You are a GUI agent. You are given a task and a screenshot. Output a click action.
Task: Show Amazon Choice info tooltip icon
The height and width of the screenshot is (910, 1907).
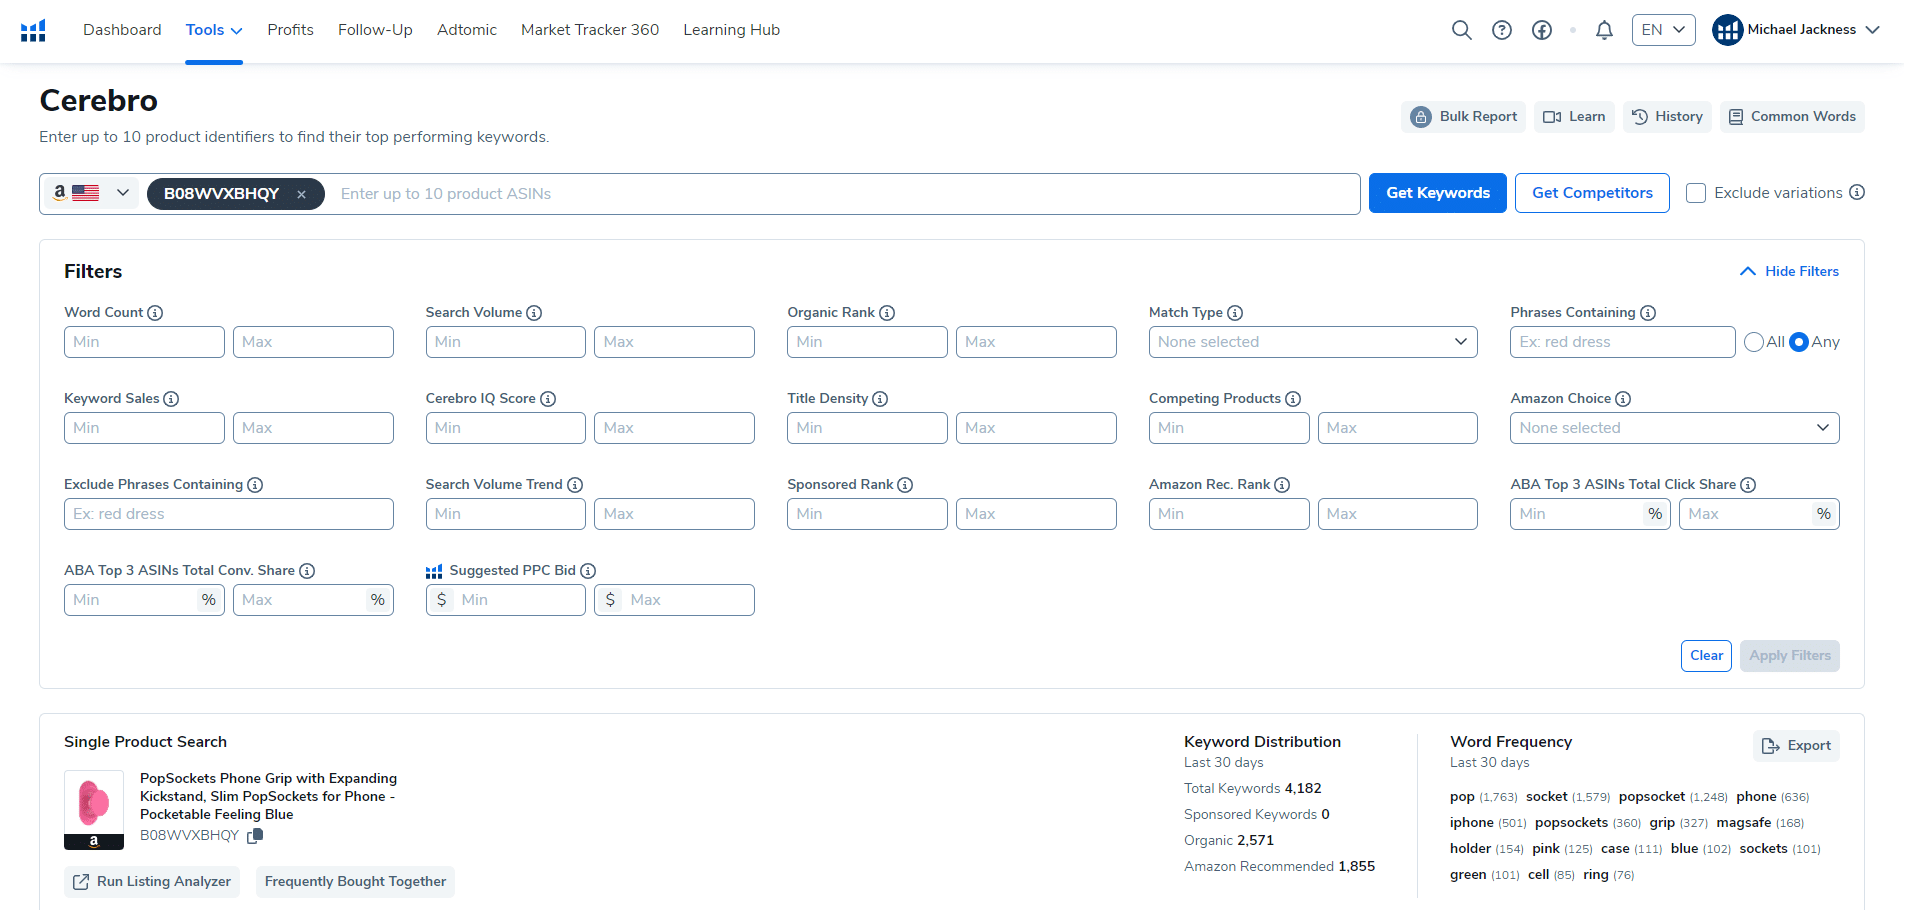[x=1623, y=399]
